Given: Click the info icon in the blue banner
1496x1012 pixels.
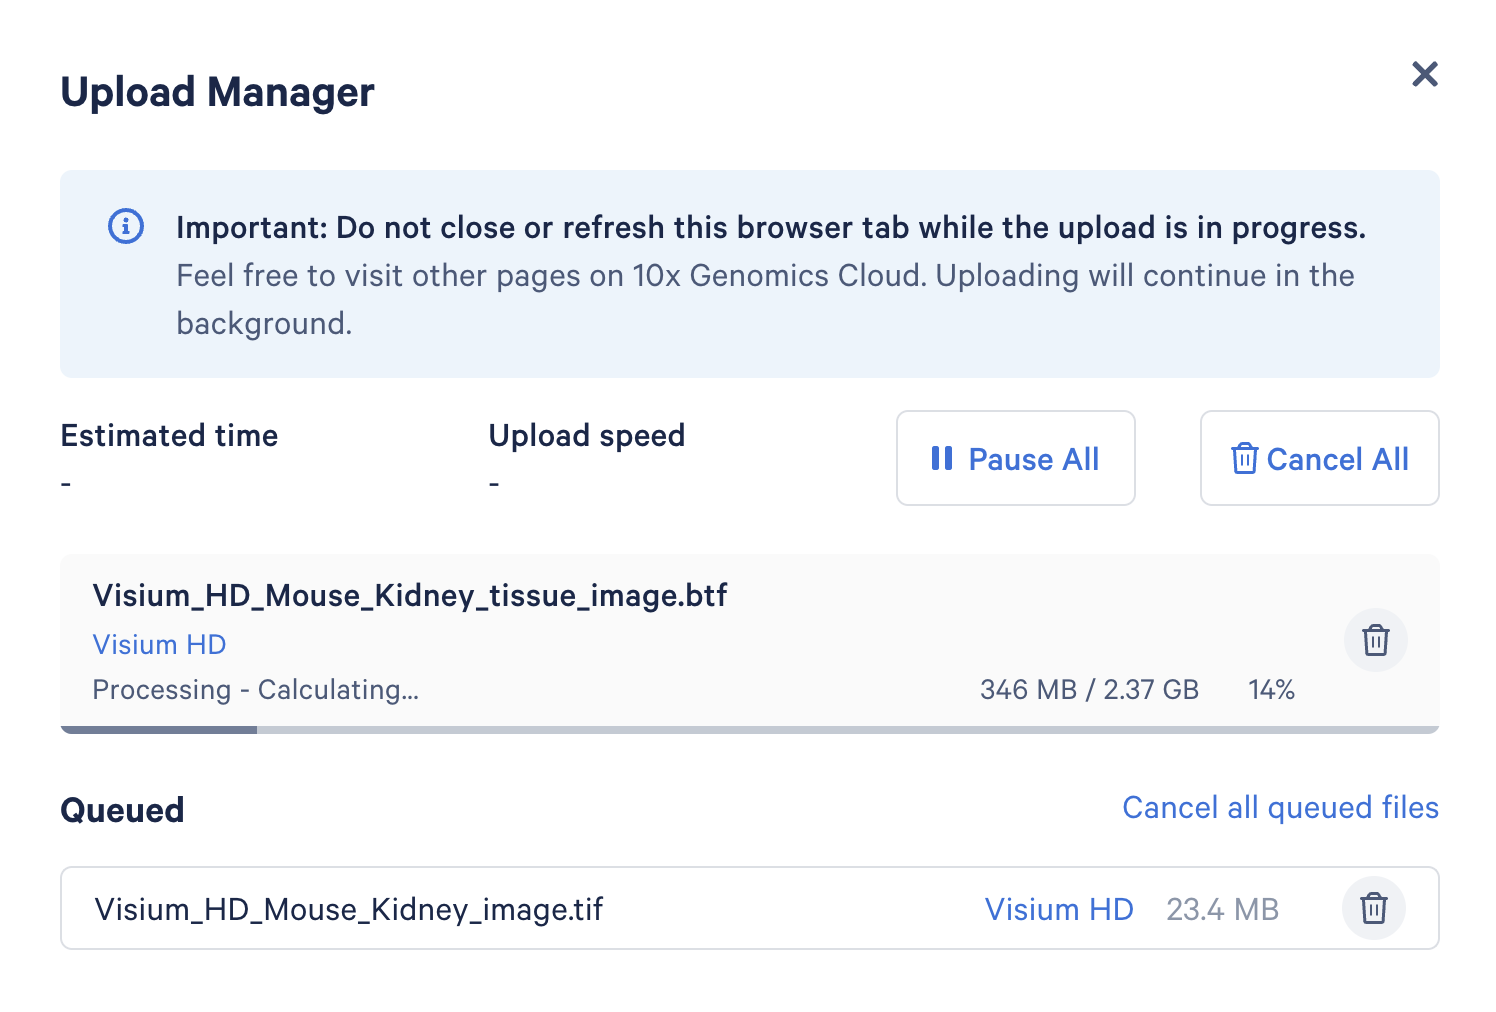Looking at the screenshot, I should point(126,226).
